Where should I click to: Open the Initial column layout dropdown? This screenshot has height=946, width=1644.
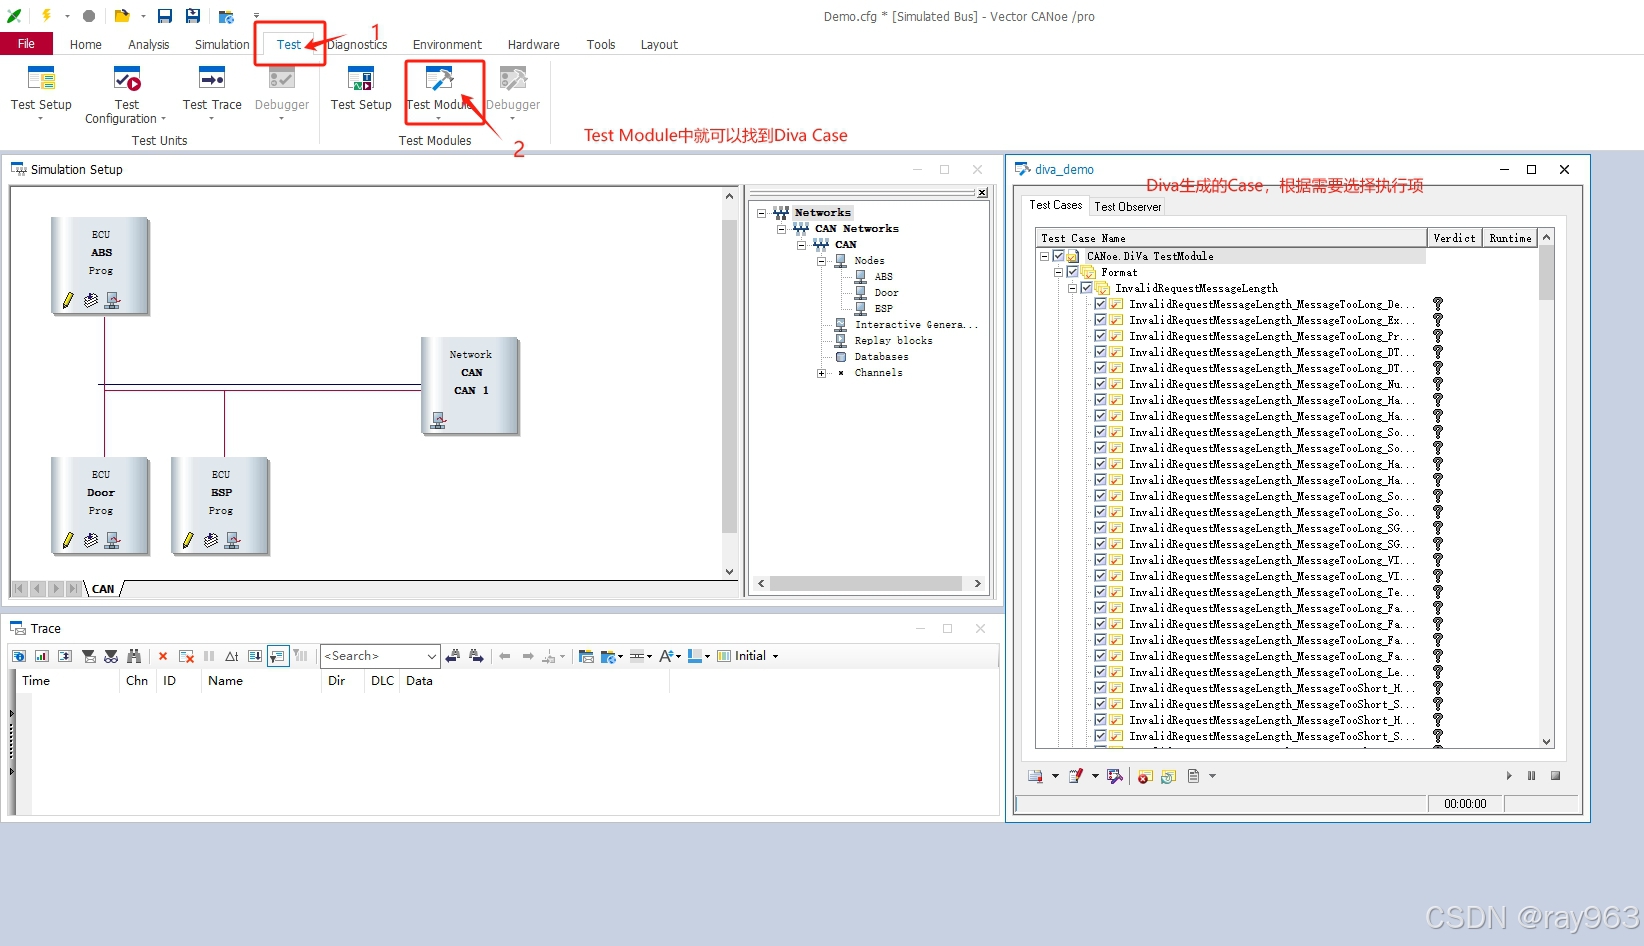pyautogui.click(x=775, y=656)
